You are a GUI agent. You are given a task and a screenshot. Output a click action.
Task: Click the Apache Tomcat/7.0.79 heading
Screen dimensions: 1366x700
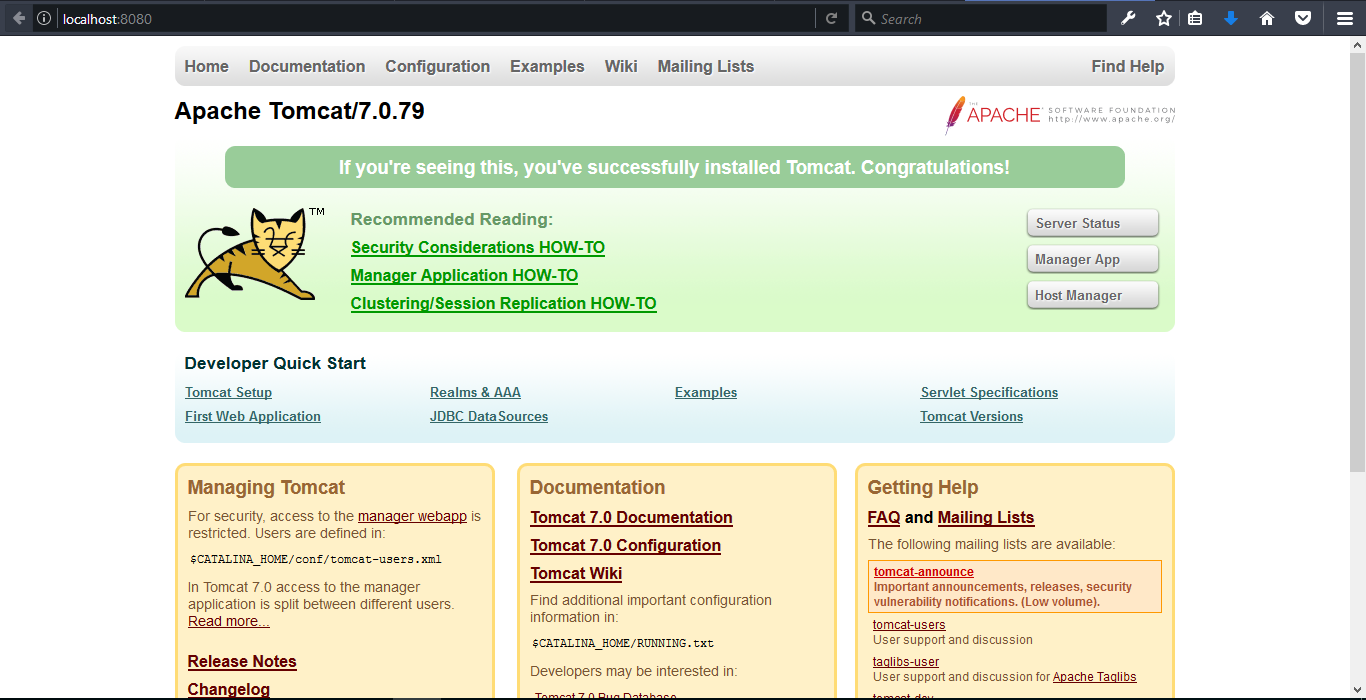[299, 111]
